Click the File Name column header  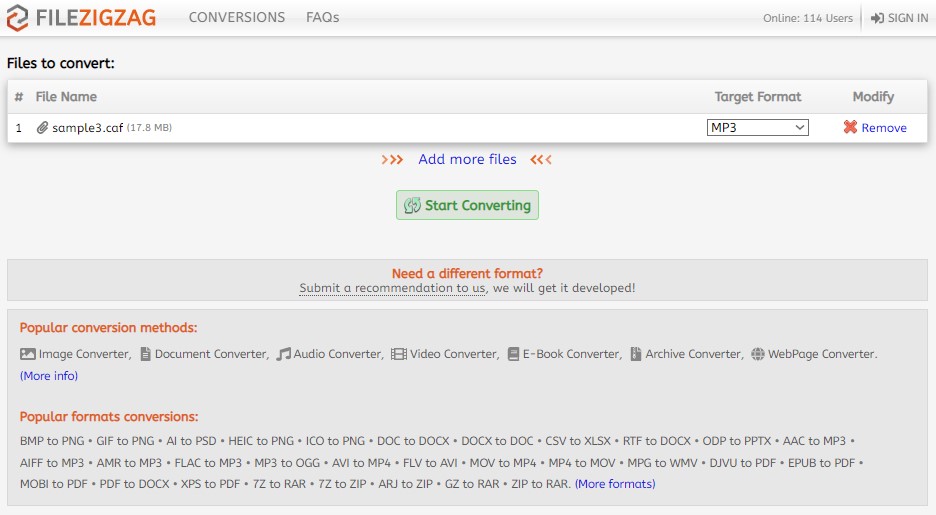coord(66,97)
